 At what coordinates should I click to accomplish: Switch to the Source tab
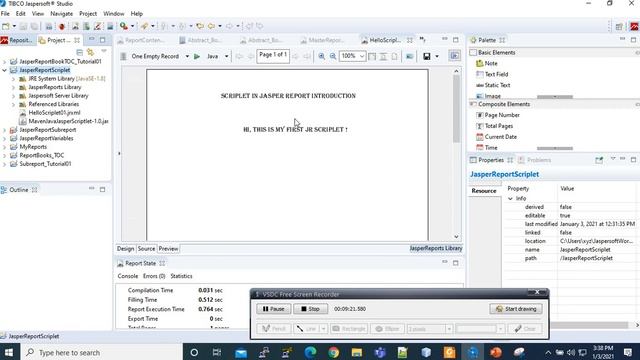coord(146,249)
